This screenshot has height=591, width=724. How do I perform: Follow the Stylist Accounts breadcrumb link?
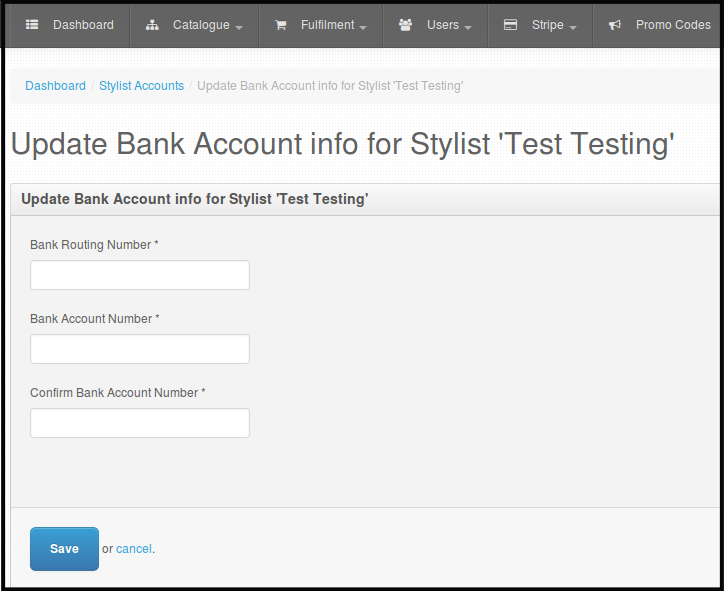[141, 86]
